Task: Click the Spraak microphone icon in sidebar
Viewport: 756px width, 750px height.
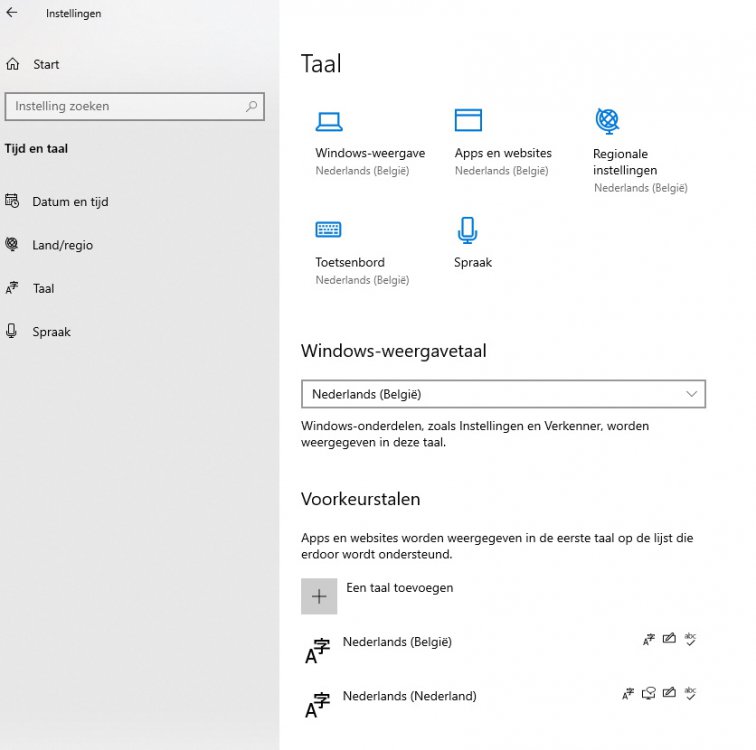Action: 12,331
